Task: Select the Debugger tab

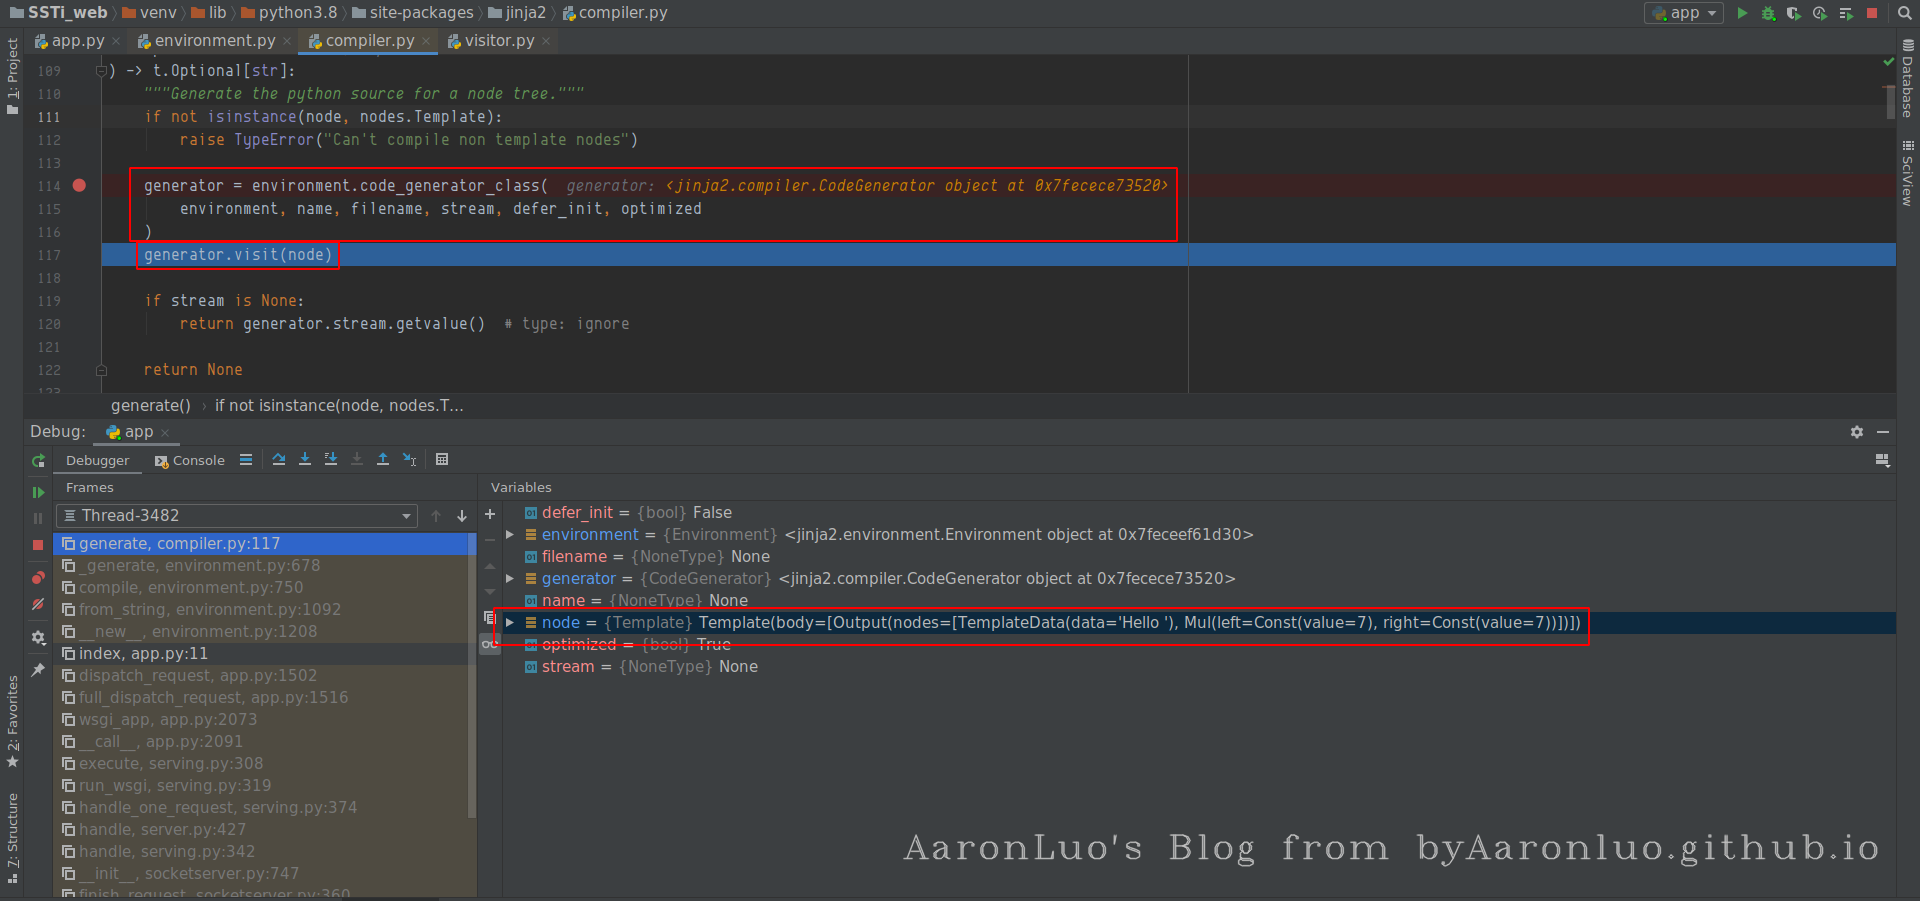Action: 98,461
